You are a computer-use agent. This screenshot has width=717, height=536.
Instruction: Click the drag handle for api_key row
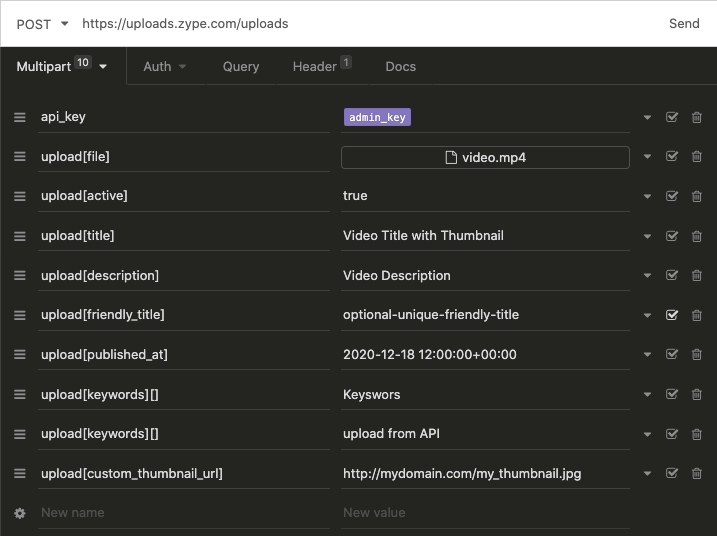click(20, 118)
